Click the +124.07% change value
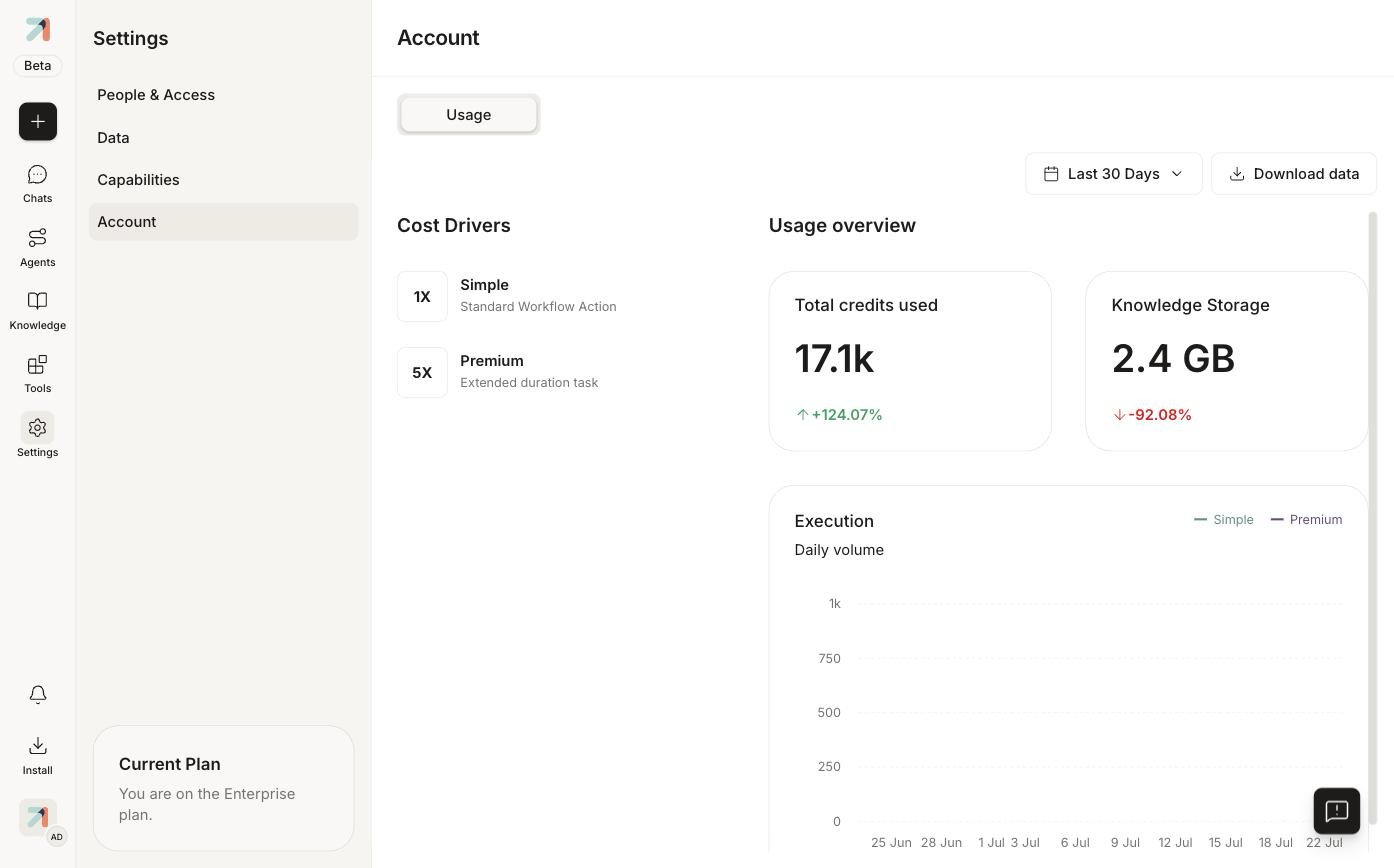This screenshot has width=1394, height=868. click(x=846, y=415)
